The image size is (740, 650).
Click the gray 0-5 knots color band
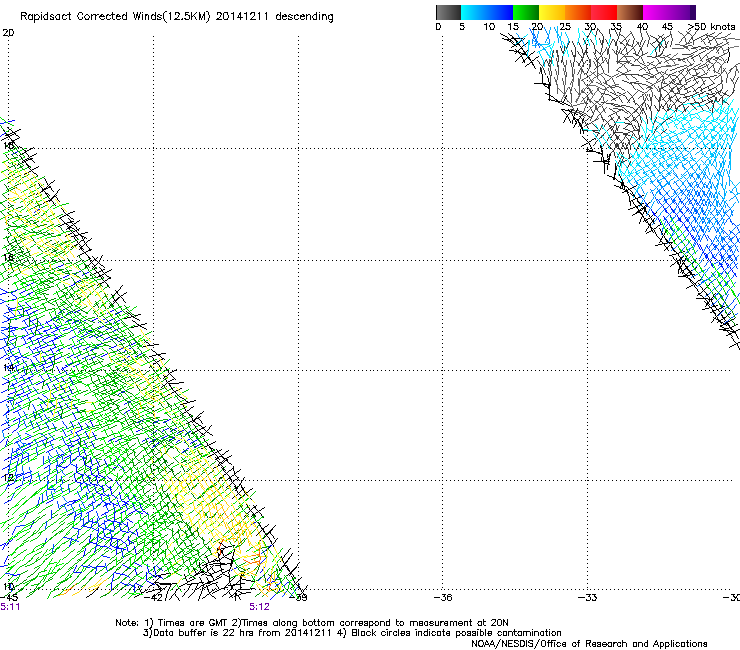click(x=448, y=12)
